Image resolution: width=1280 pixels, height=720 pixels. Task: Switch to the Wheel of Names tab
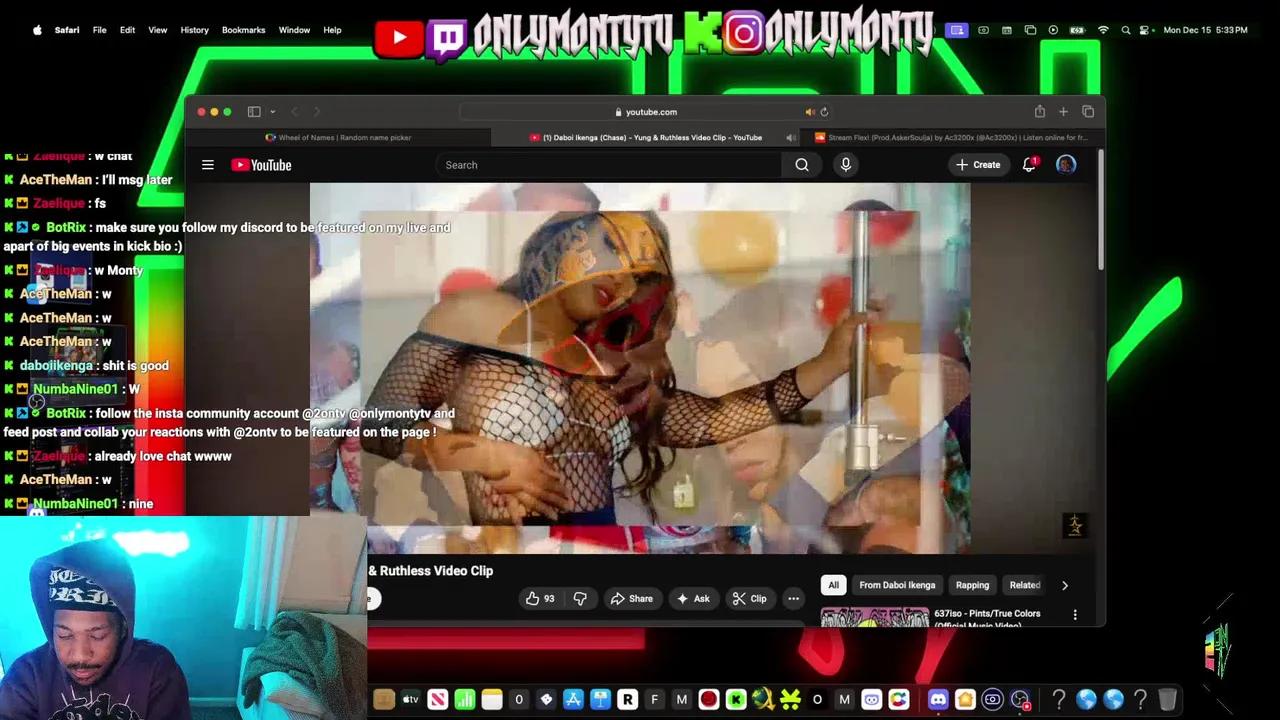tap(345, 137)
